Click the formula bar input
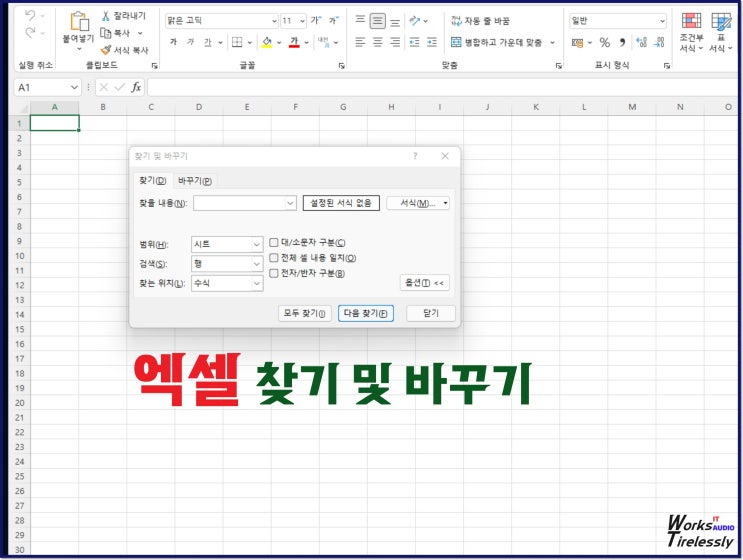The width and height of the screenshot is (743, 560). click(443, 87)
